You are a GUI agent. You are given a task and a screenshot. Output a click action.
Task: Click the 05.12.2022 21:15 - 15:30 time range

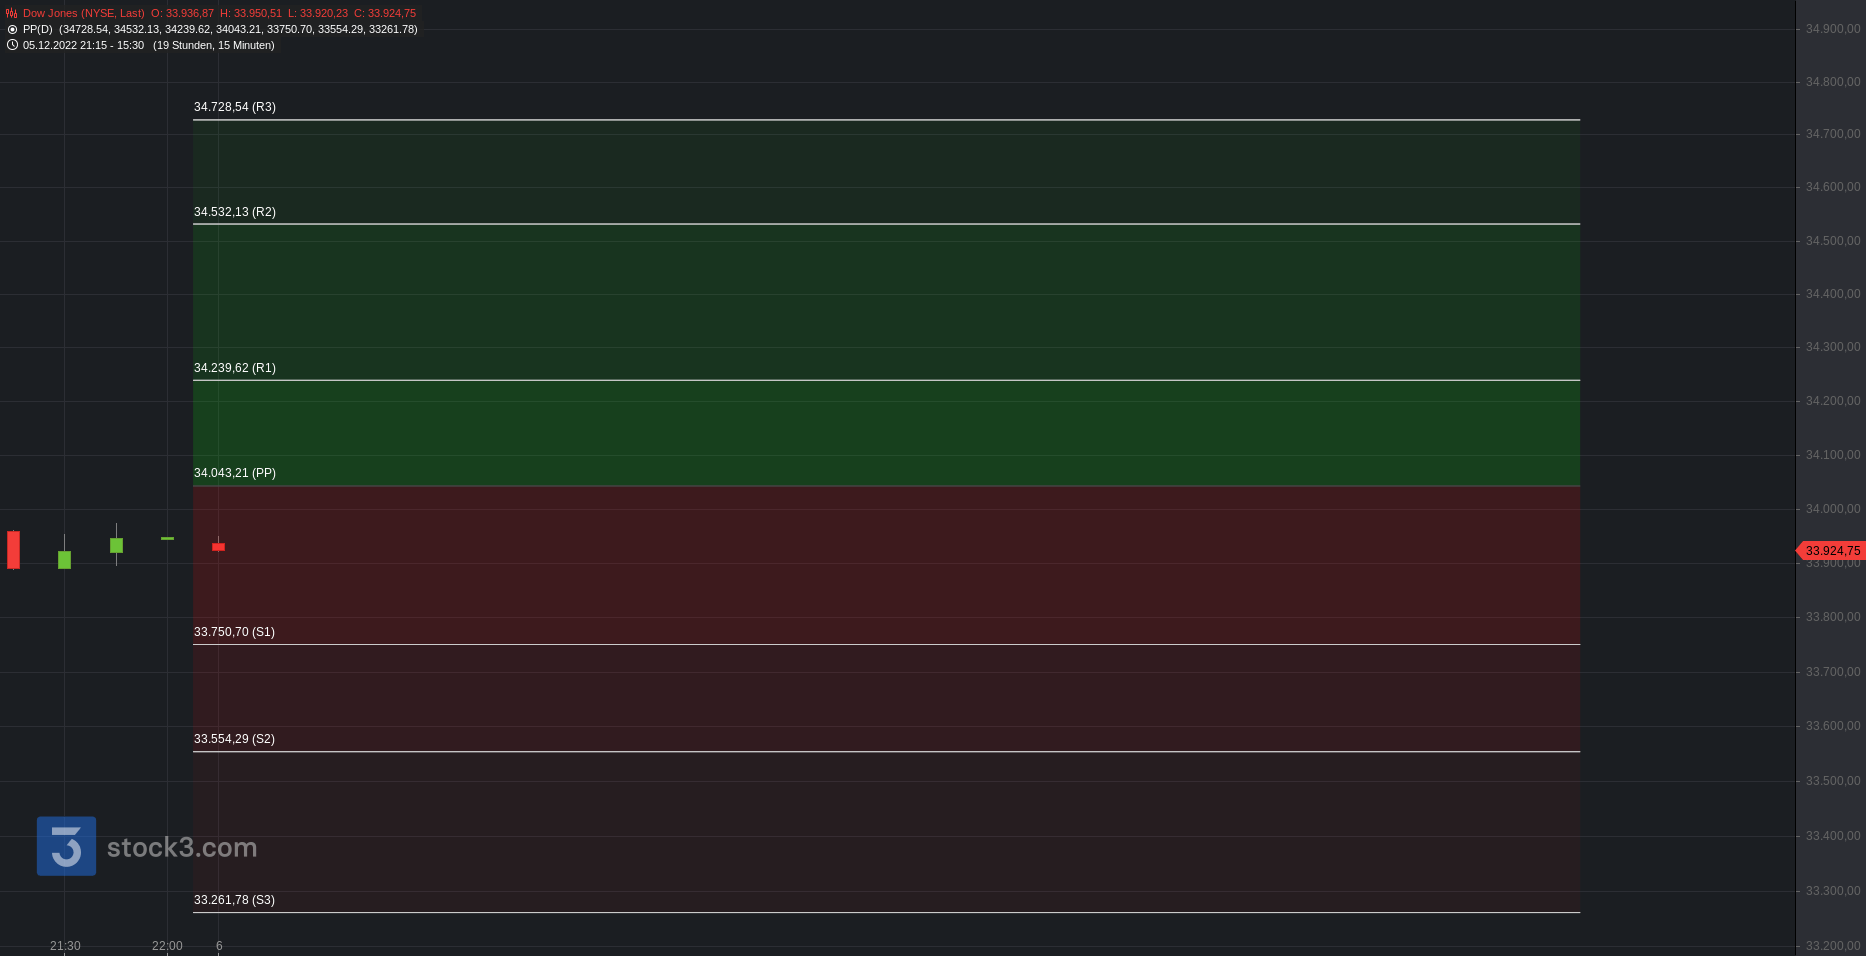click(x=83, y=45)
